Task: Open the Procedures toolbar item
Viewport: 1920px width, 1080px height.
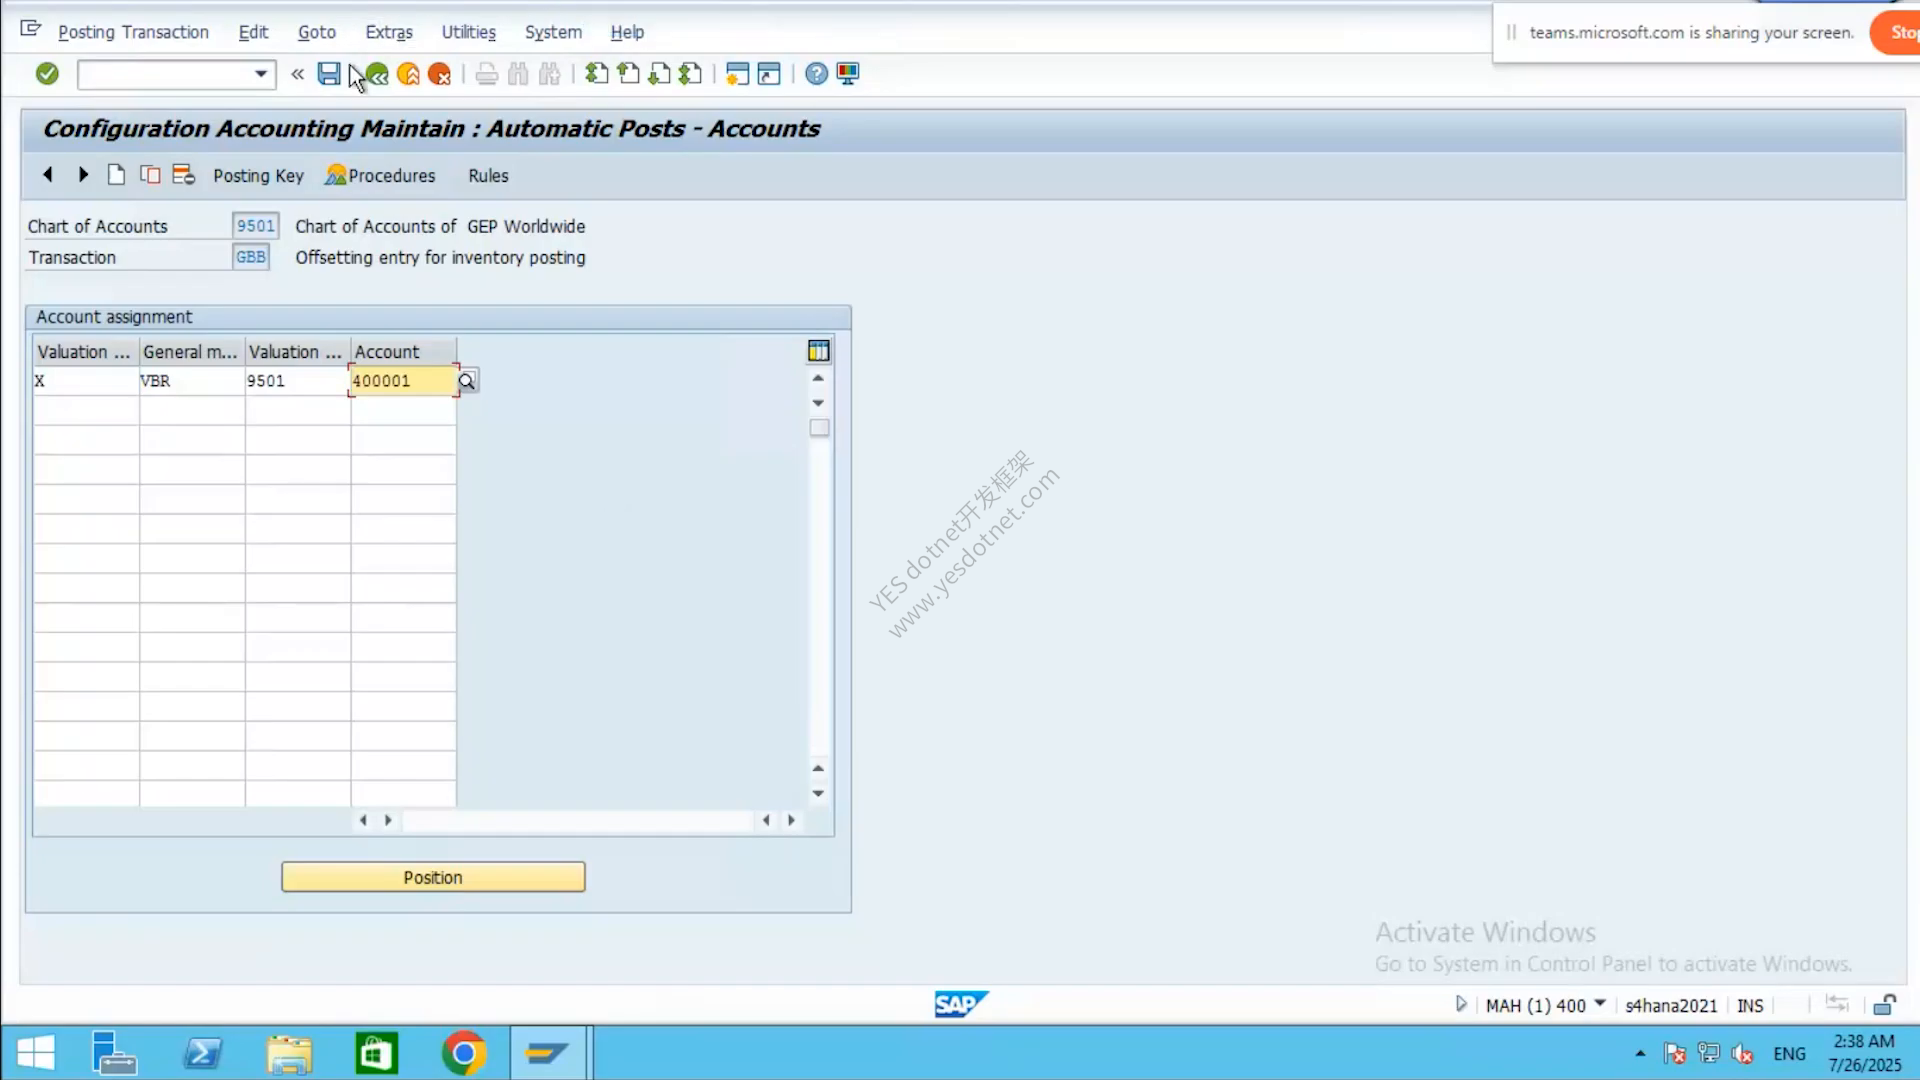Action: (x=380, y=175)
